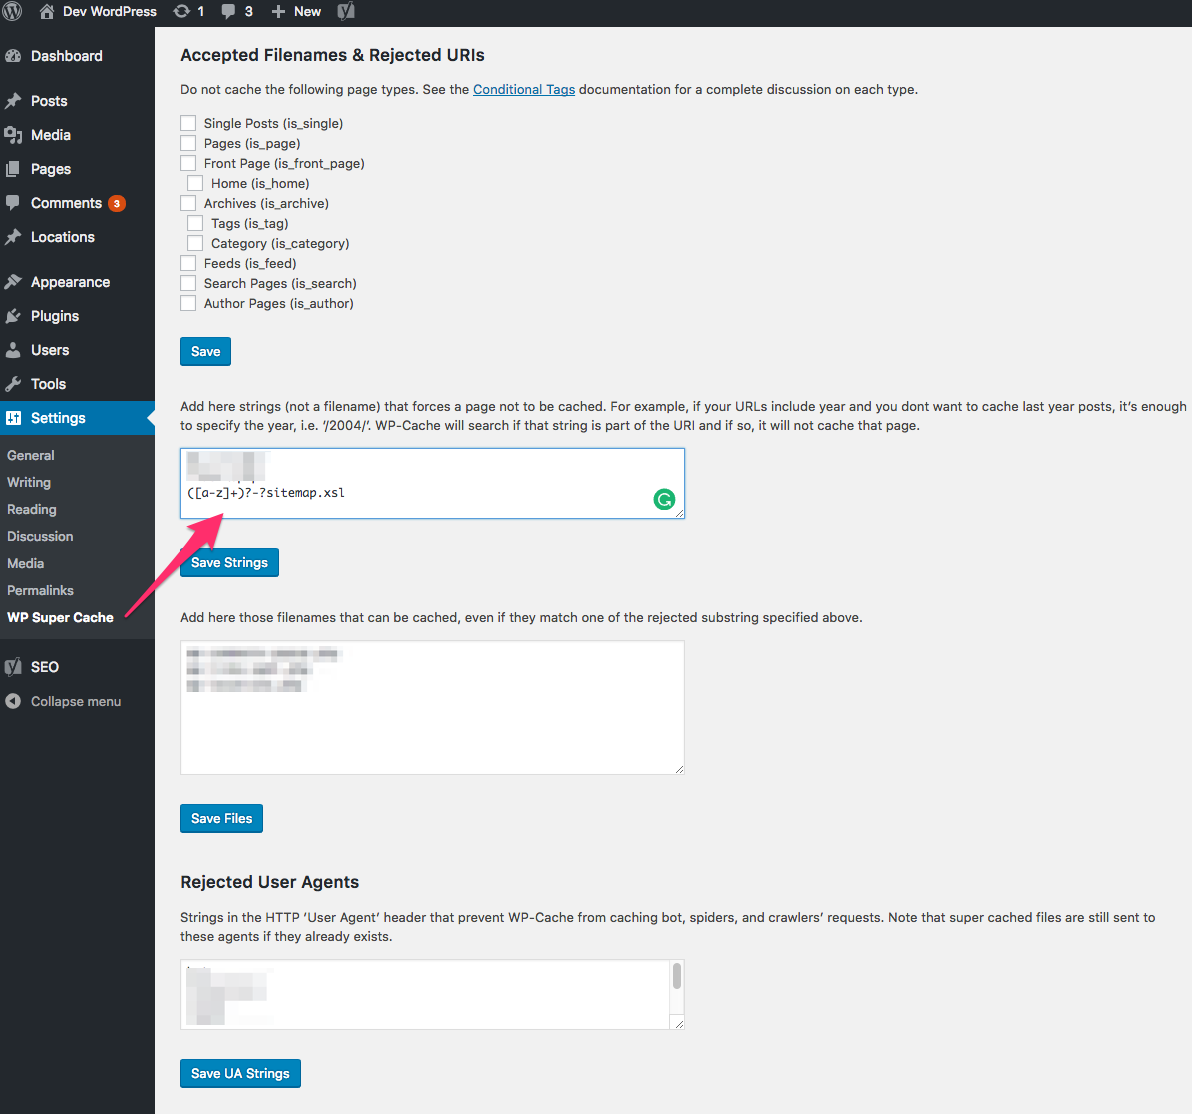Tick the Home (is_home) checkbox

pyautogui.click(x=195, y=183)
